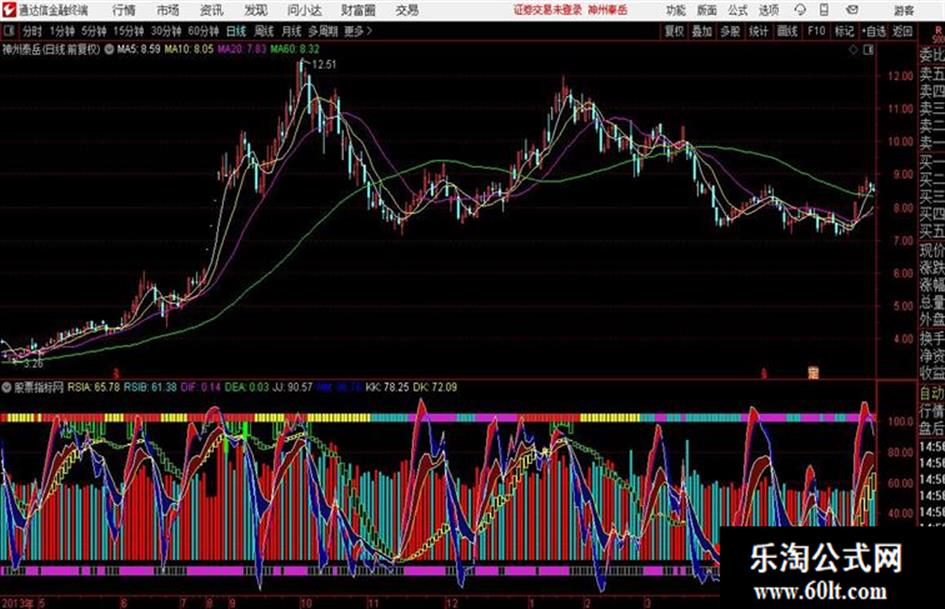
Task: Click the 标记 mark button
Action: click(x=844, y=31)
